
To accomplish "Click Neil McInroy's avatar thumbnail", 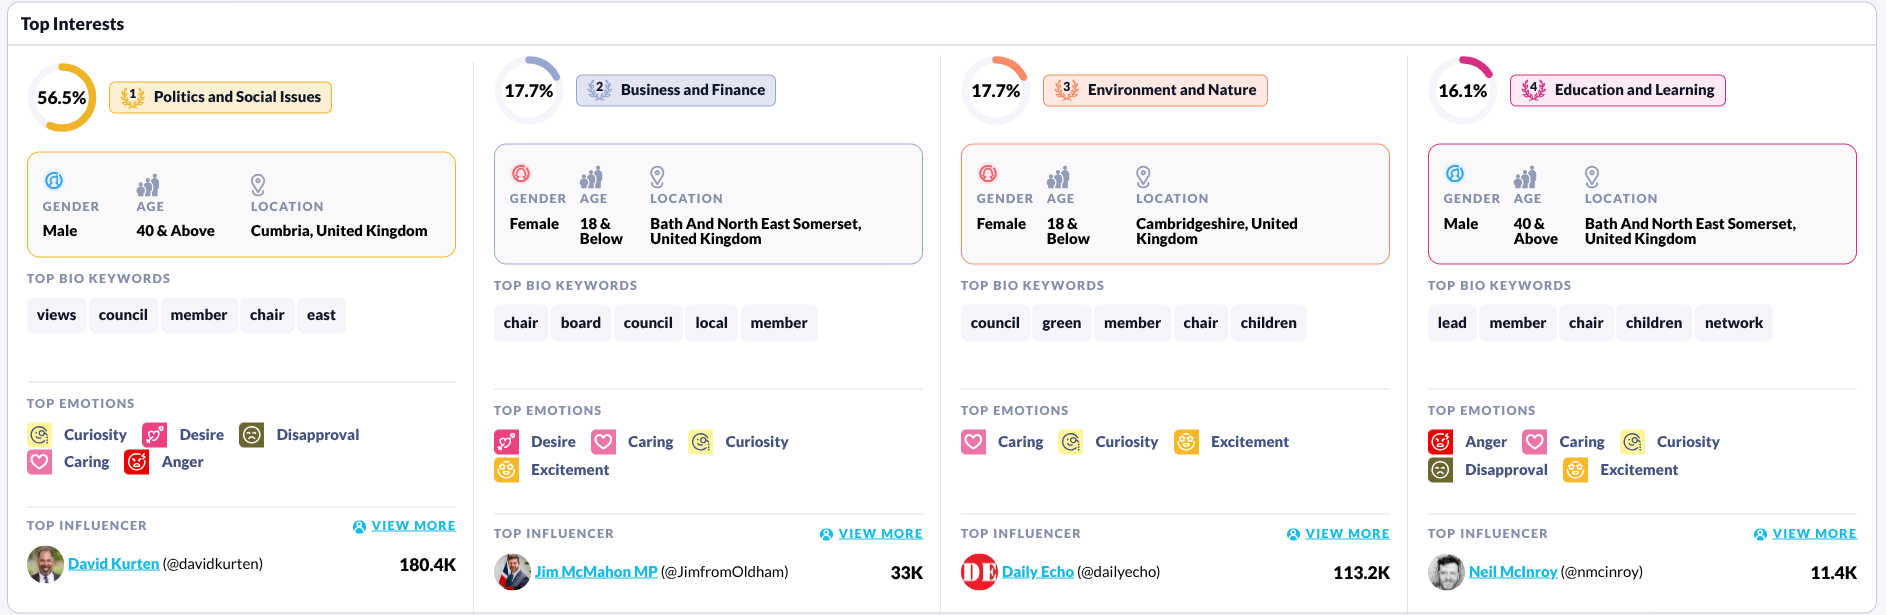I will [x=1446, y=572].
